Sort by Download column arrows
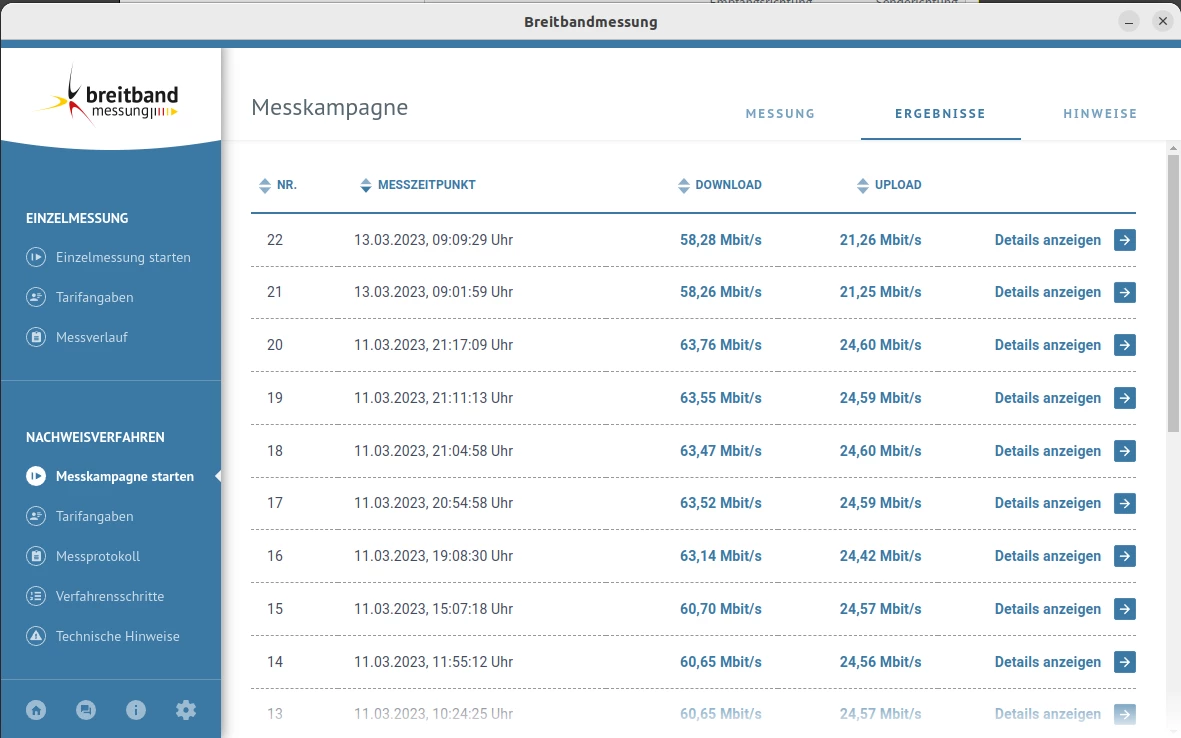 683,185
